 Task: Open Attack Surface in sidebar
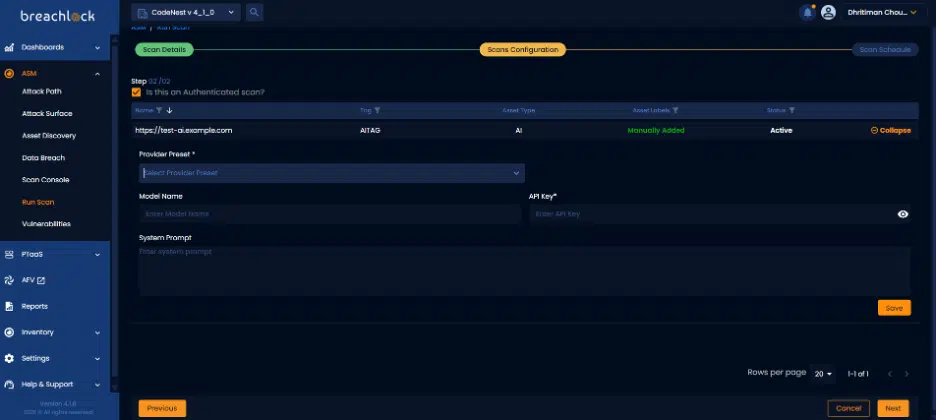click(x=47, y=114)
